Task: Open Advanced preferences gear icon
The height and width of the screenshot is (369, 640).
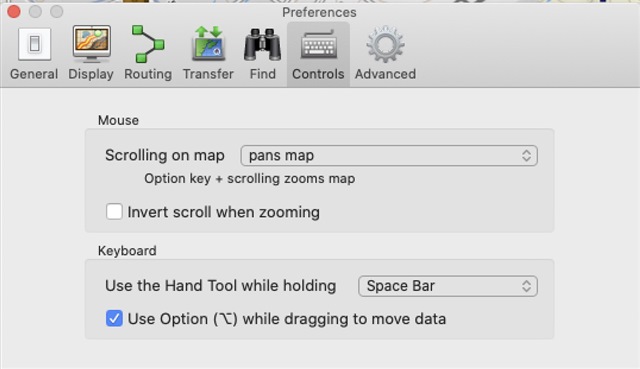Action: (x=385, y=44)
